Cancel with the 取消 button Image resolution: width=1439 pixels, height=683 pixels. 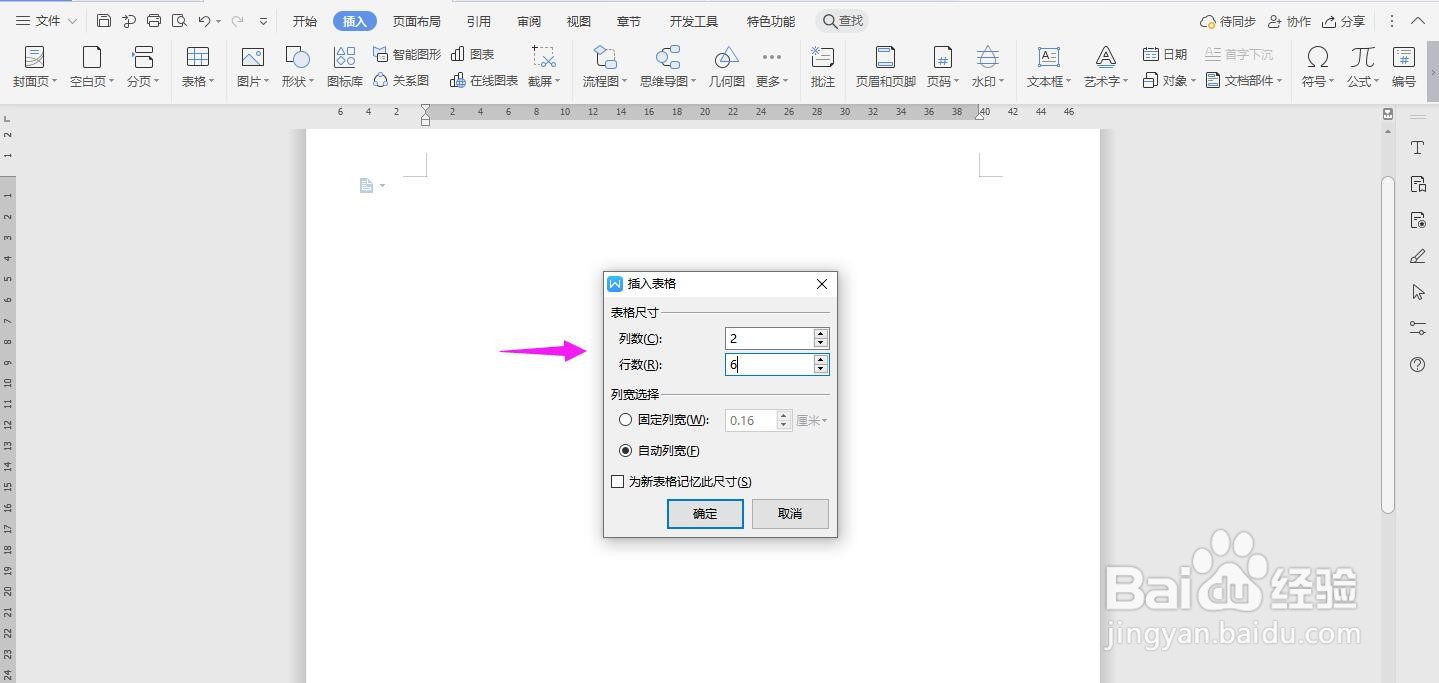coord(790,514)
